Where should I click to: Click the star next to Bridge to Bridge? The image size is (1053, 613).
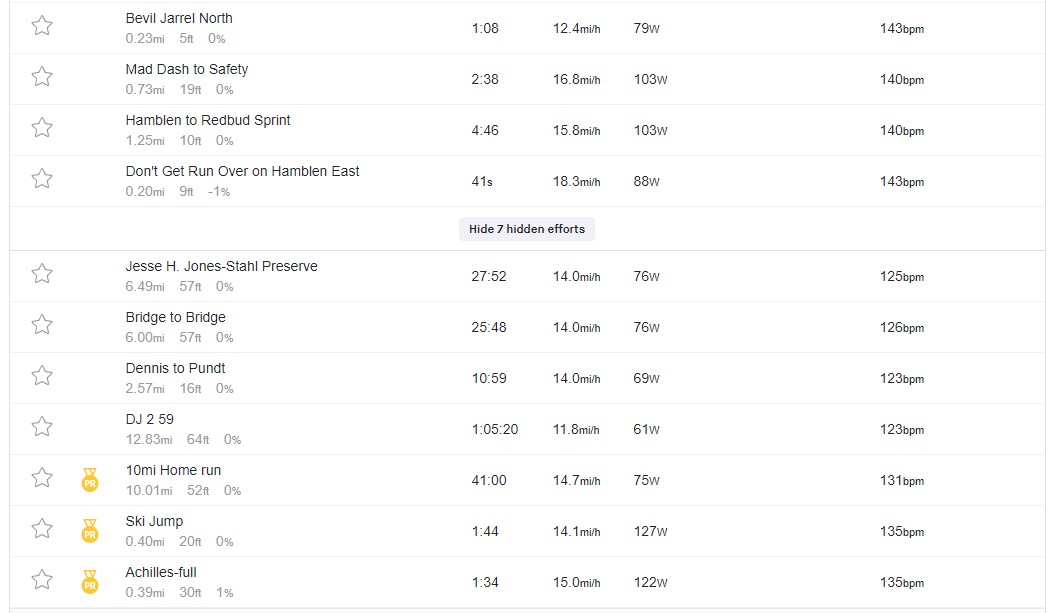pyautogui.click(x=42, y=325)
